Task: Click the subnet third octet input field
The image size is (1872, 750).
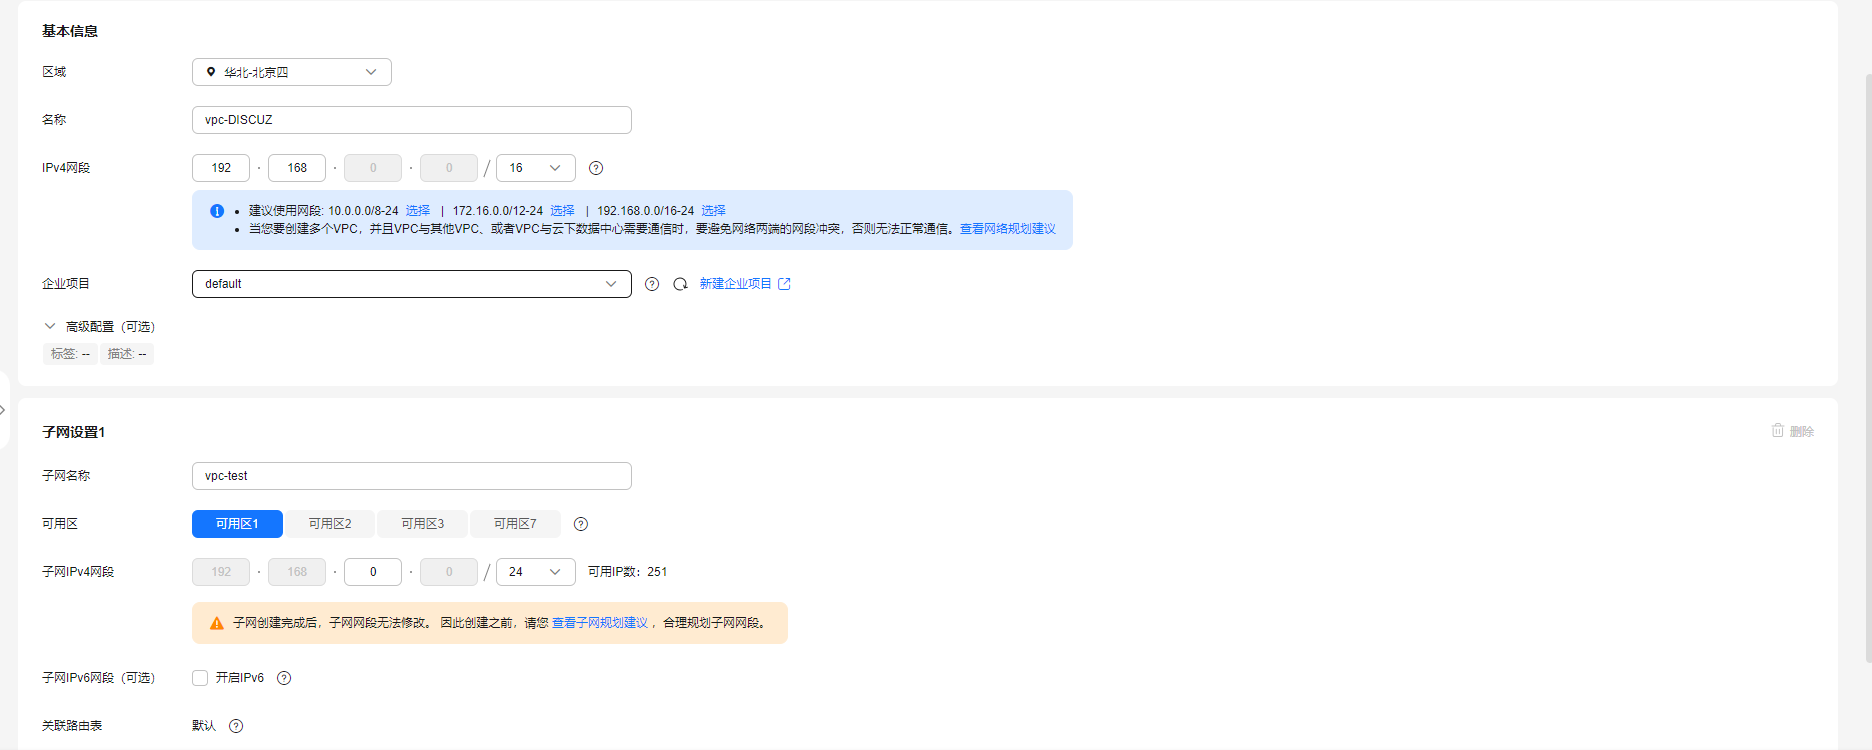Action: [x=373, y=572]
